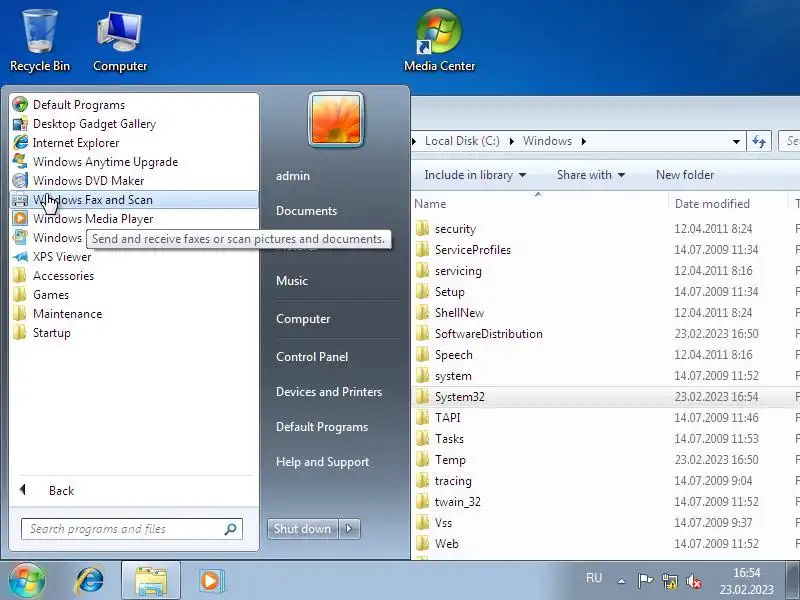Open Computer from the Start menu right pane
This screenshot has height=600, width=800.
303,319
